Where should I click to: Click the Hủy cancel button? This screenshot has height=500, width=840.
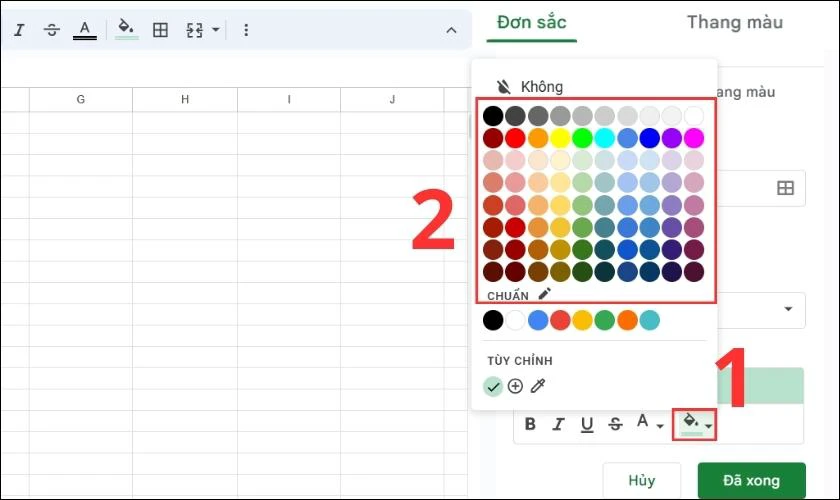641,480
